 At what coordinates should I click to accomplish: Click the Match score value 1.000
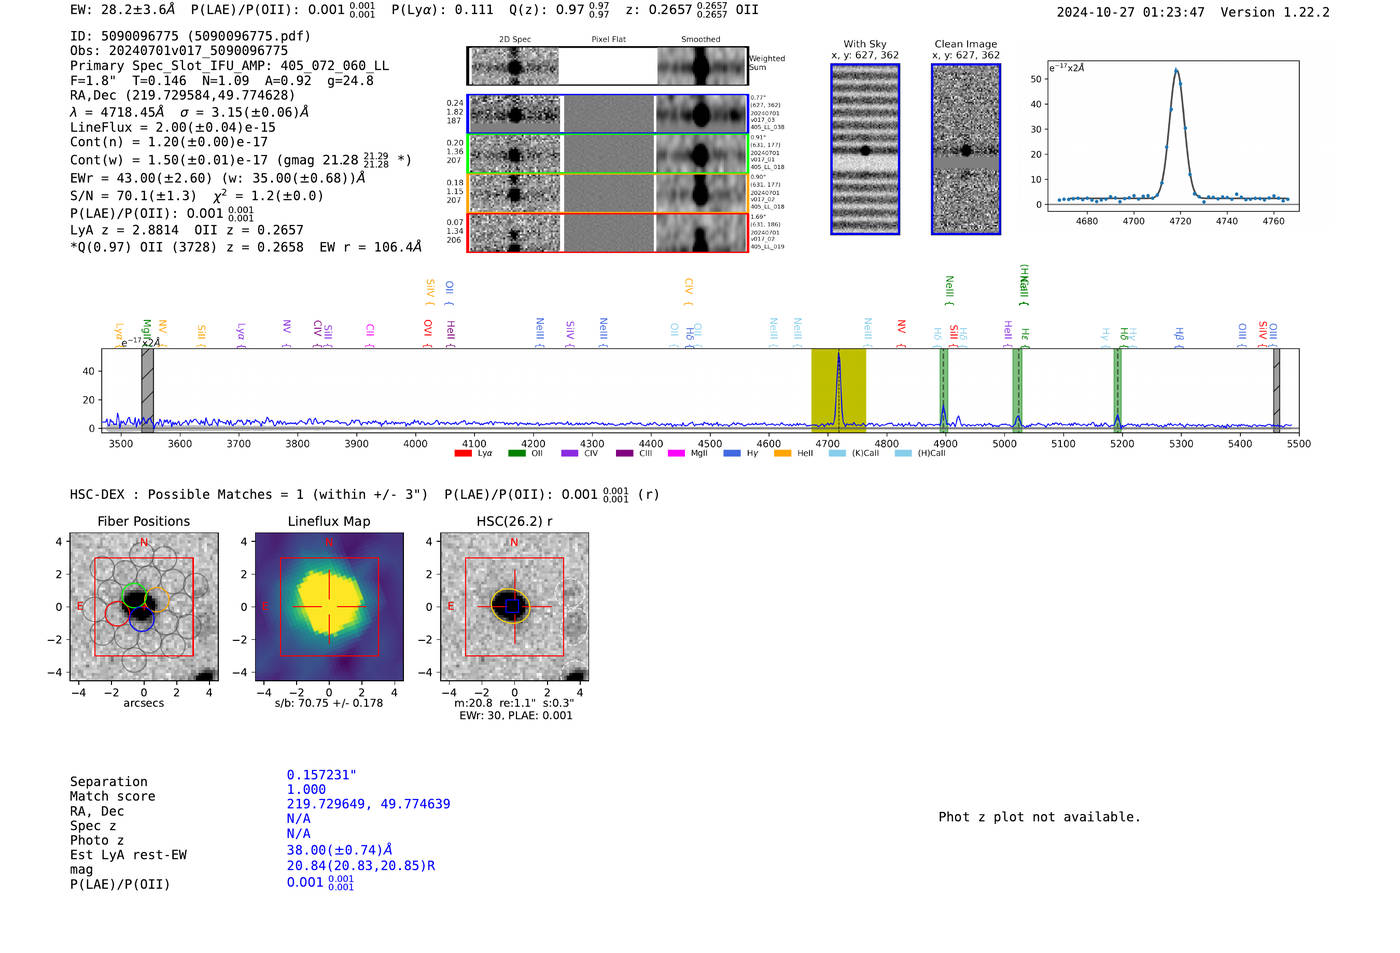pyautogui.click(x=306, y=790)
